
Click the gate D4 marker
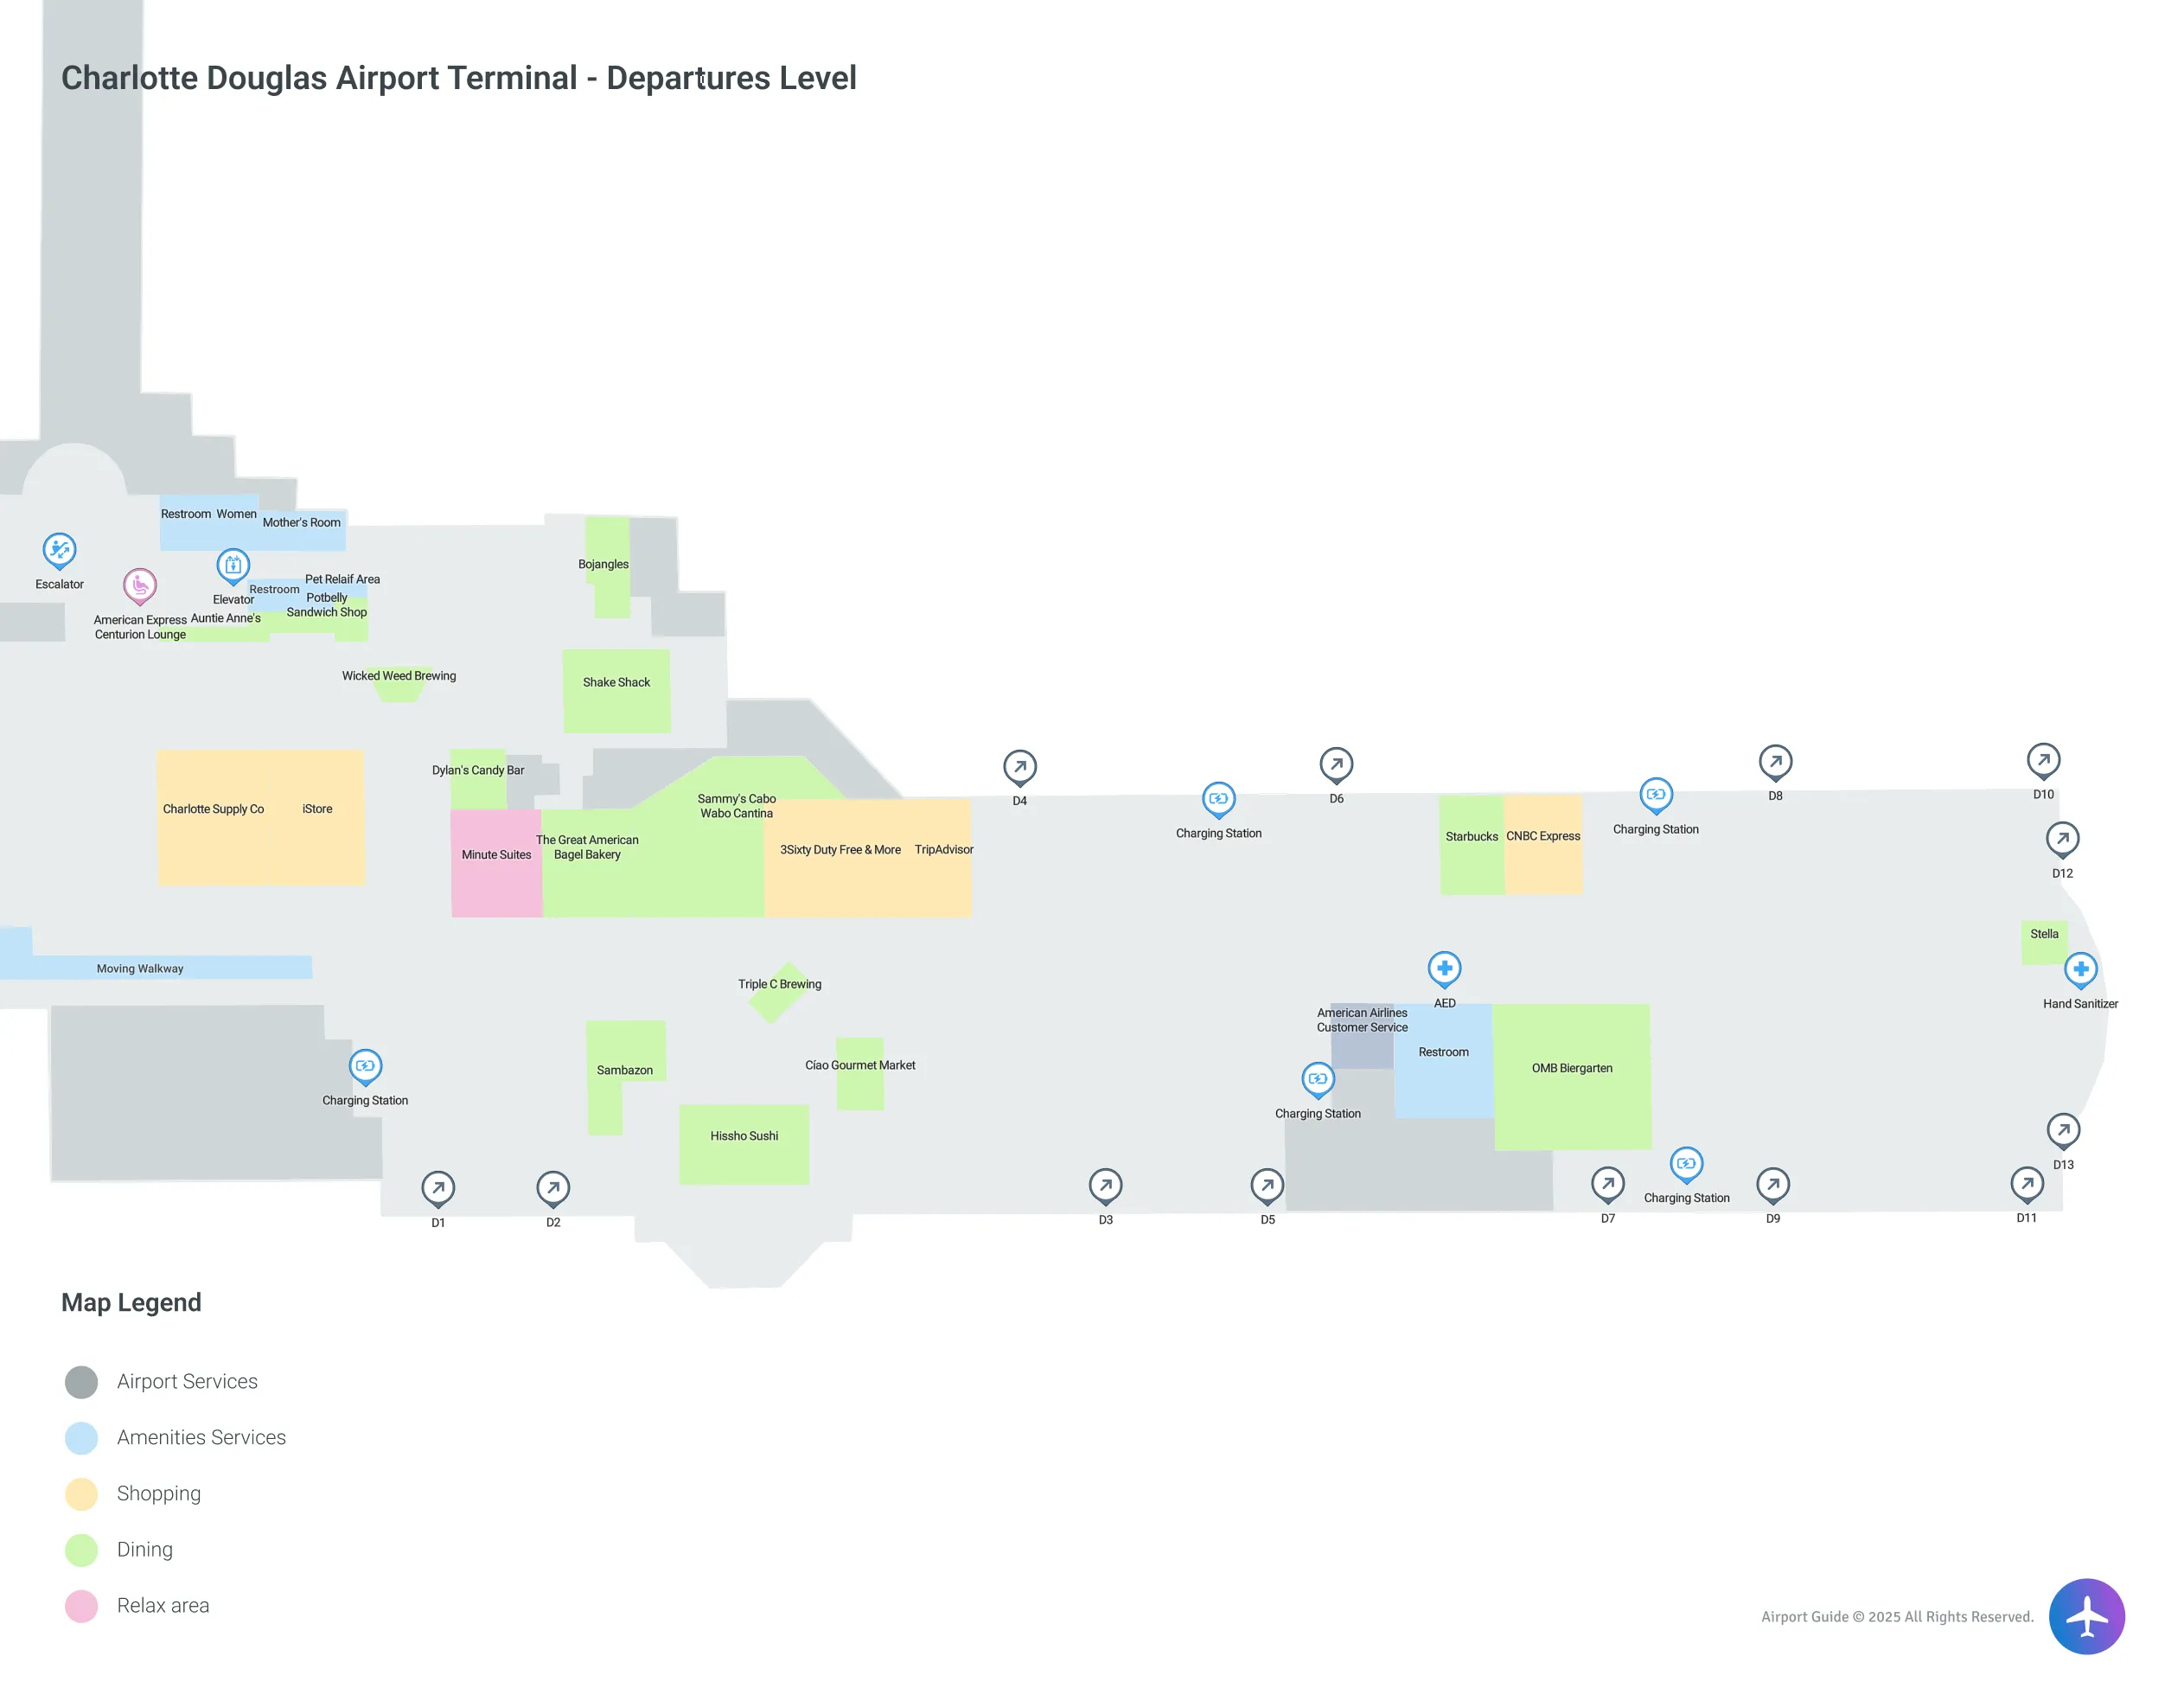coord(1019,768)
